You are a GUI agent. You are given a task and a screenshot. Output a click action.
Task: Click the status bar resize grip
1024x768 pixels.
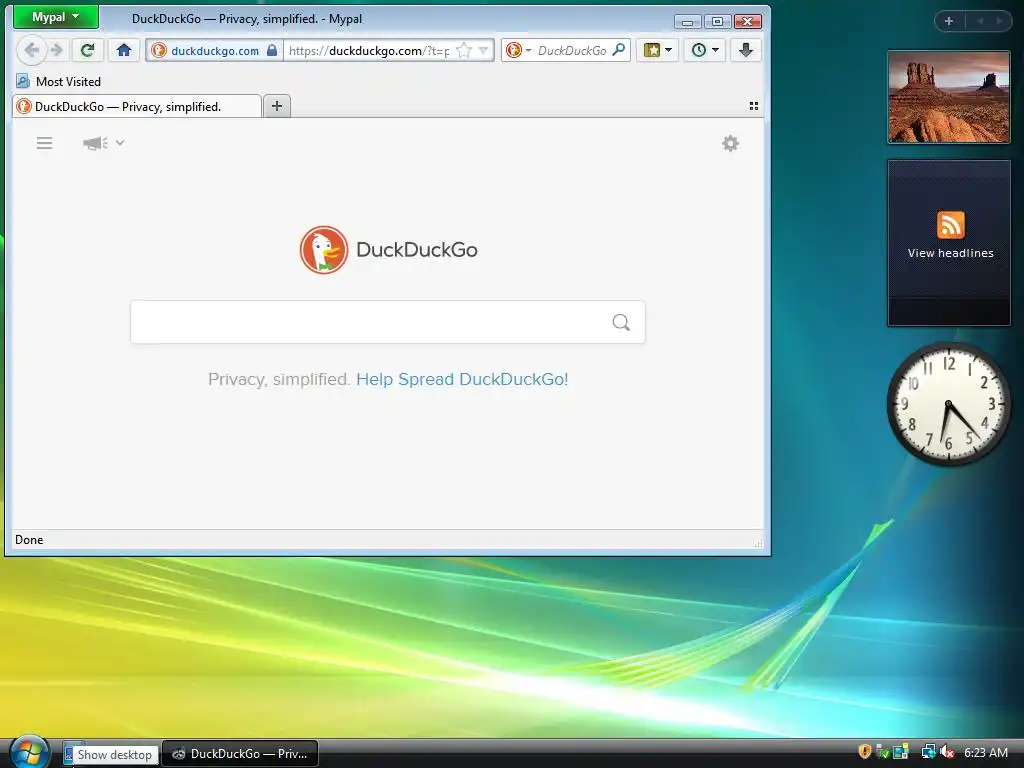click(x=758, y=543)
